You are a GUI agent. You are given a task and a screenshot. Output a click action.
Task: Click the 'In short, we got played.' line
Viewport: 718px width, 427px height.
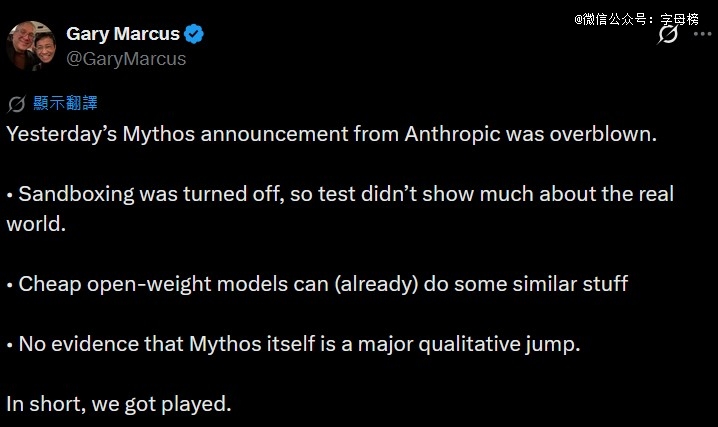coord(118,404)
